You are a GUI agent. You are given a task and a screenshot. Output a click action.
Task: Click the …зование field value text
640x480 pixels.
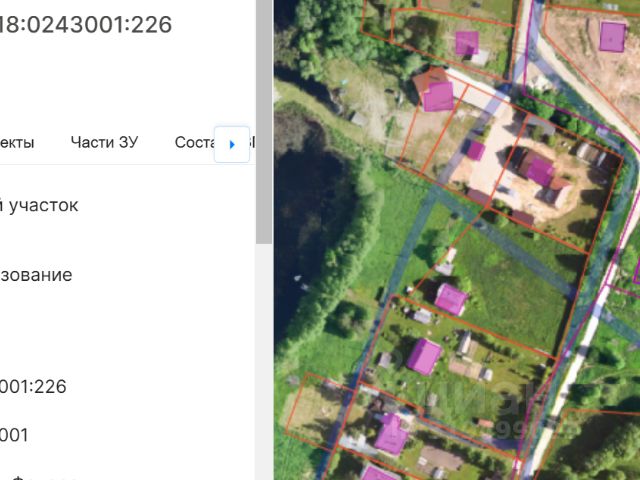[x=36, y=275]
